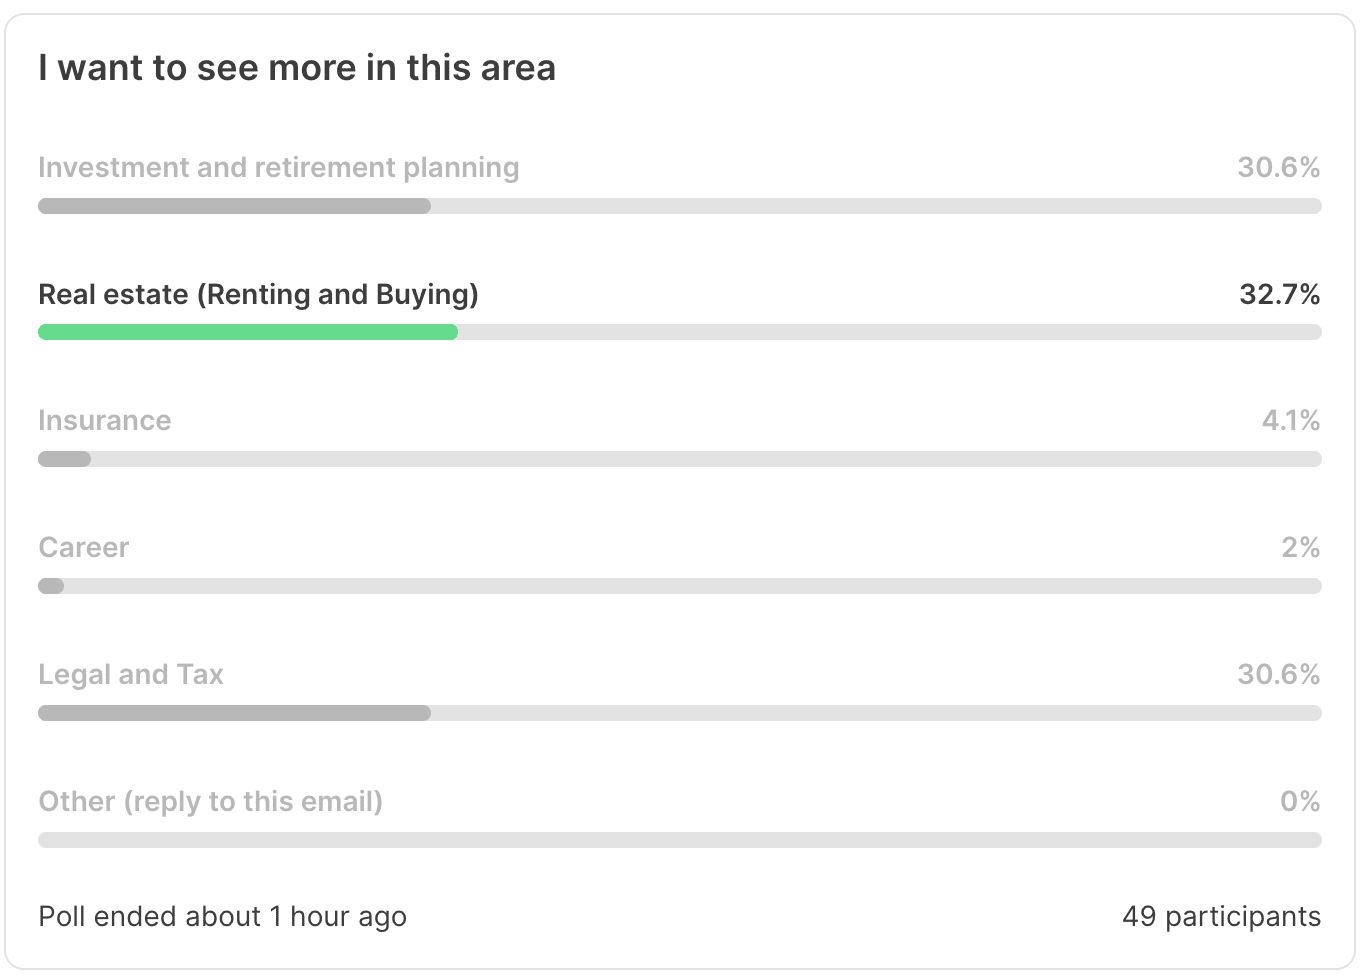The height and width of the screenshot is (978, 1360).
Task: Click the 49 participants count
Action: pos(1221,917)
